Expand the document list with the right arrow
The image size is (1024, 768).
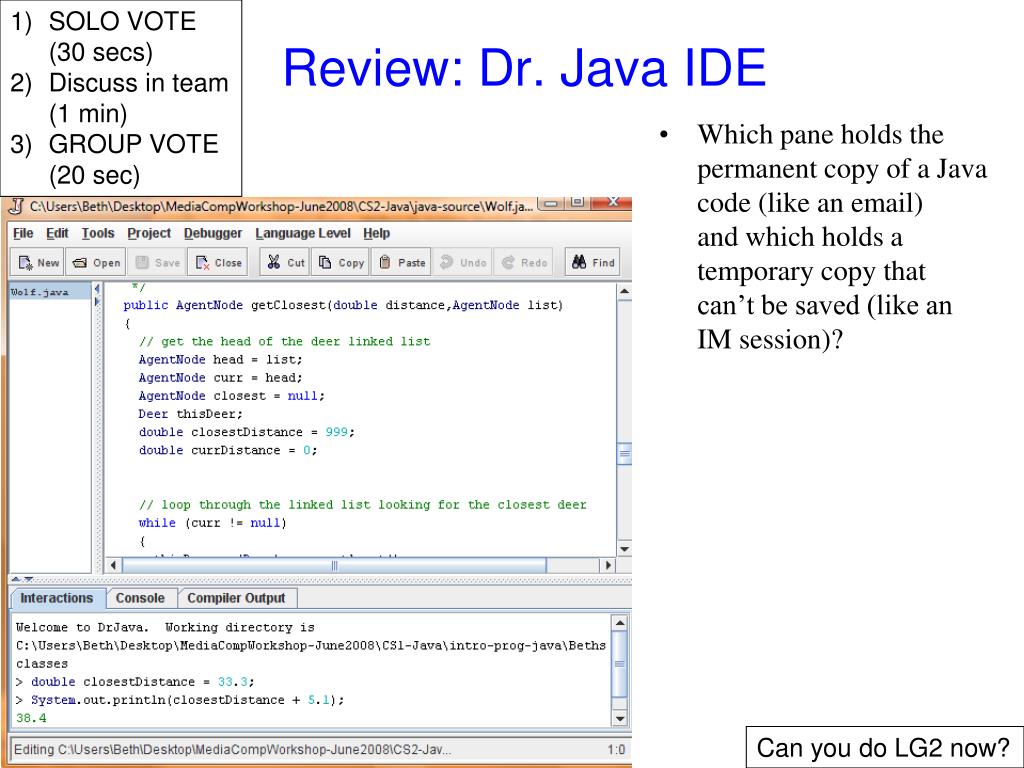coord(97,301)
